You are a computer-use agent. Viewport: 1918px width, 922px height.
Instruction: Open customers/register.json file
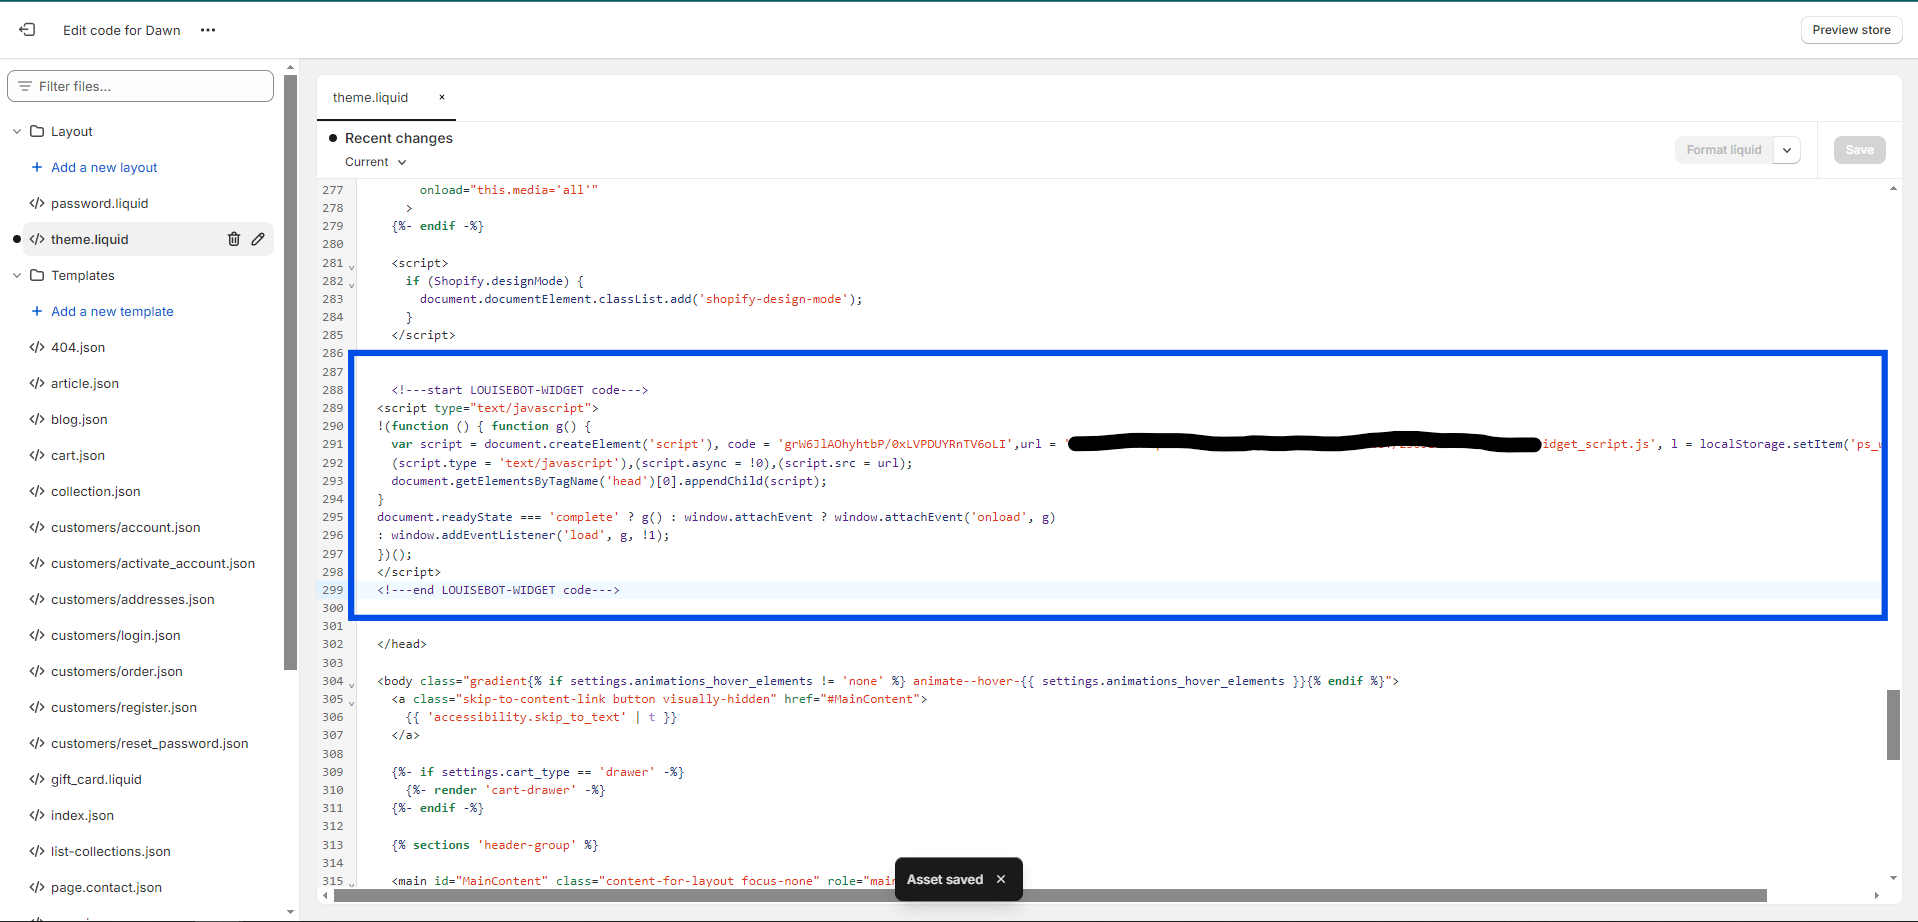(x=124, y=707)
